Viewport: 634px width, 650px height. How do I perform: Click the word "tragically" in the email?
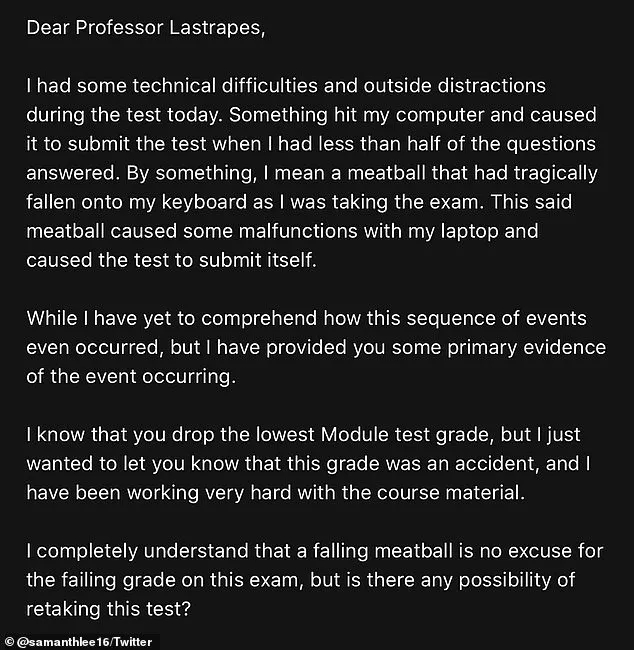pyautogui.click(x=556, y=174)
